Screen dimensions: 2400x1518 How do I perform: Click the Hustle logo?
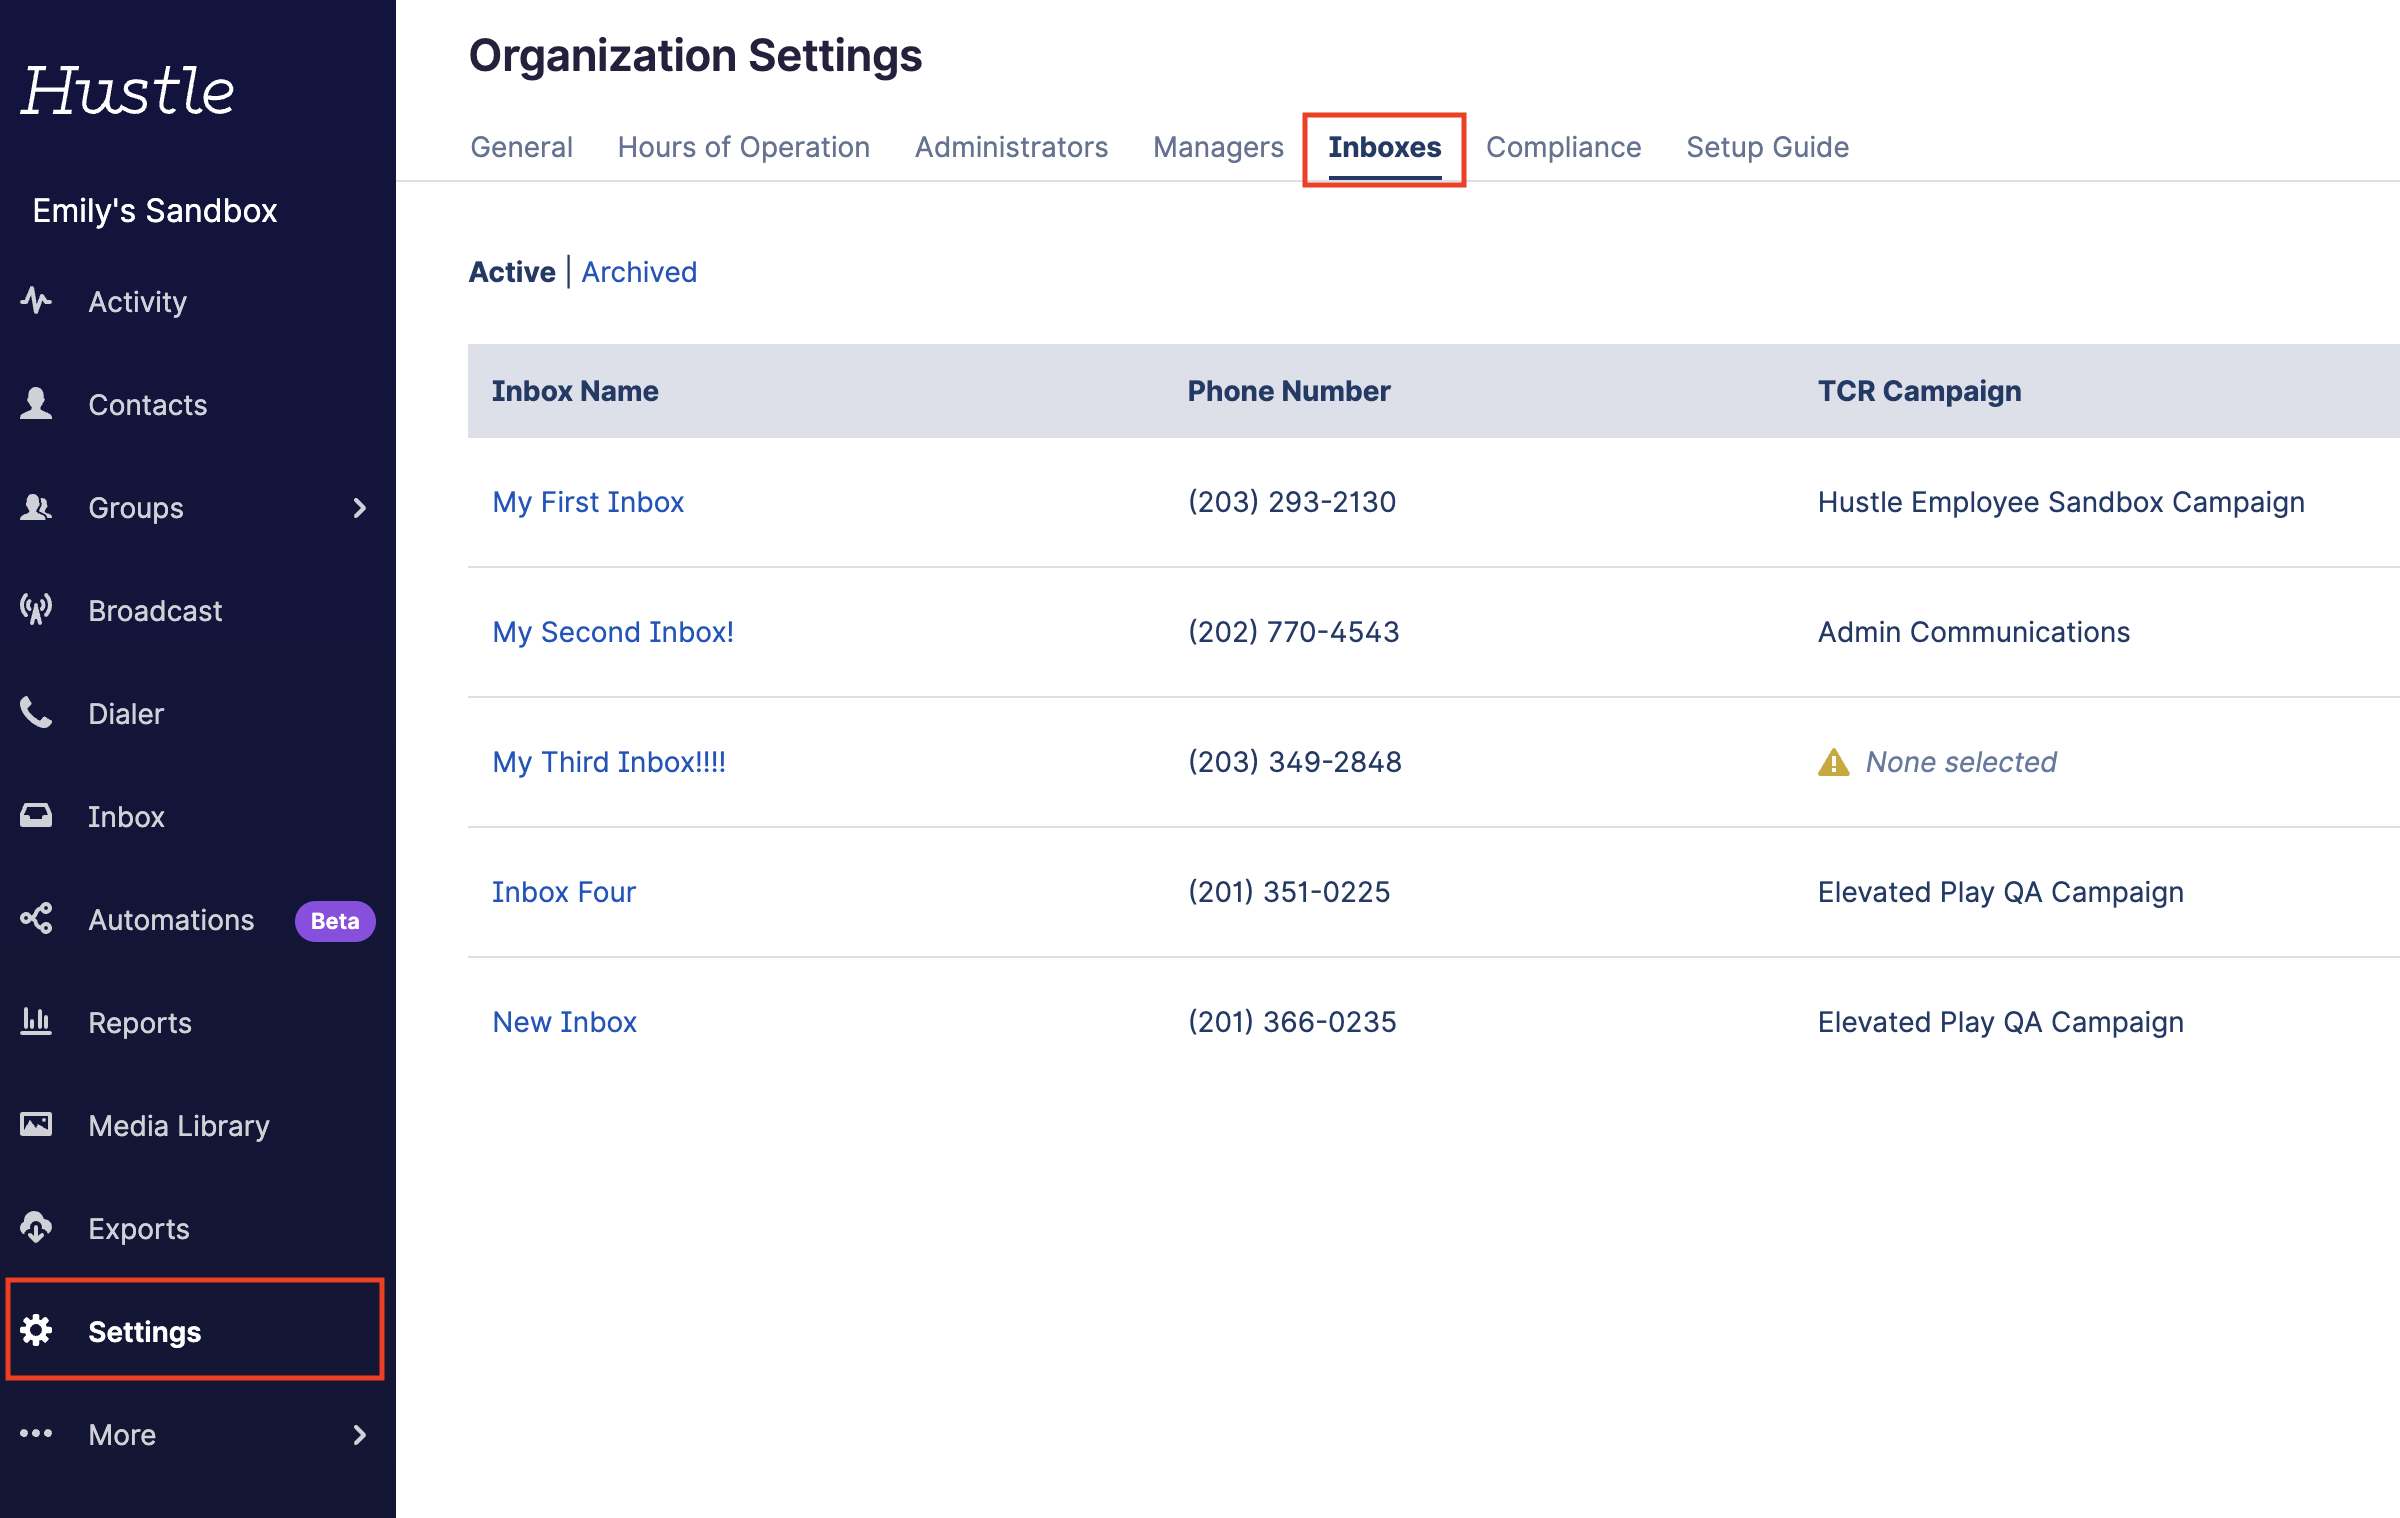click(x=128, y=91)
